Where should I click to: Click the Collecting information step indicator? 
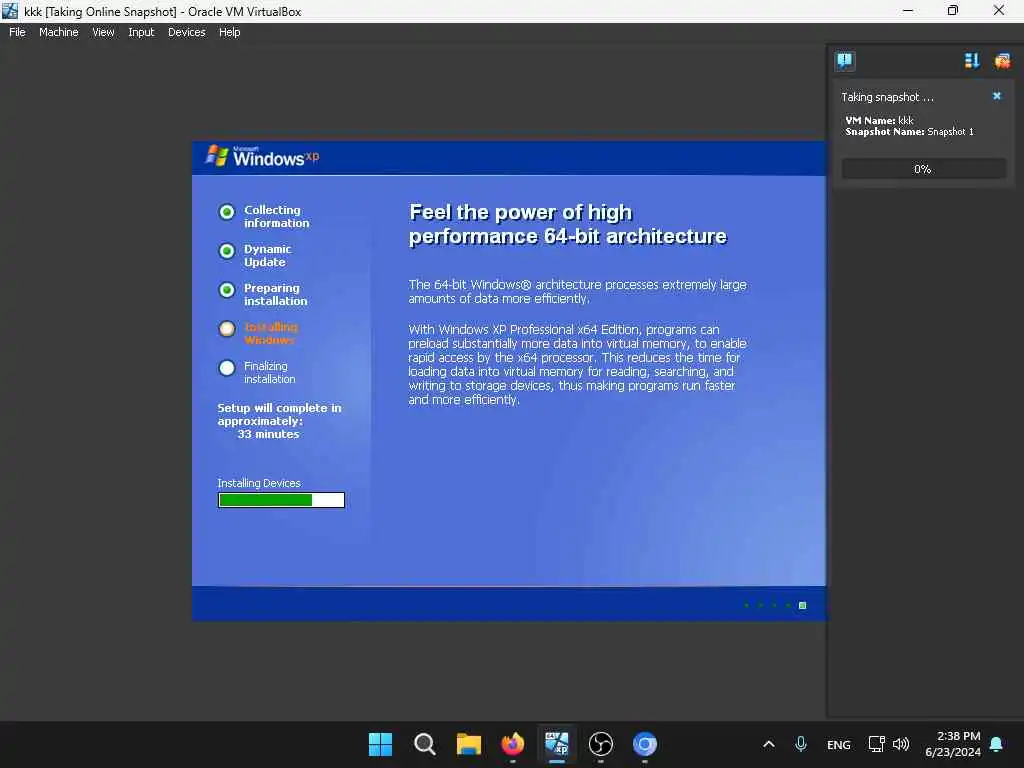[x=227, y=212]
